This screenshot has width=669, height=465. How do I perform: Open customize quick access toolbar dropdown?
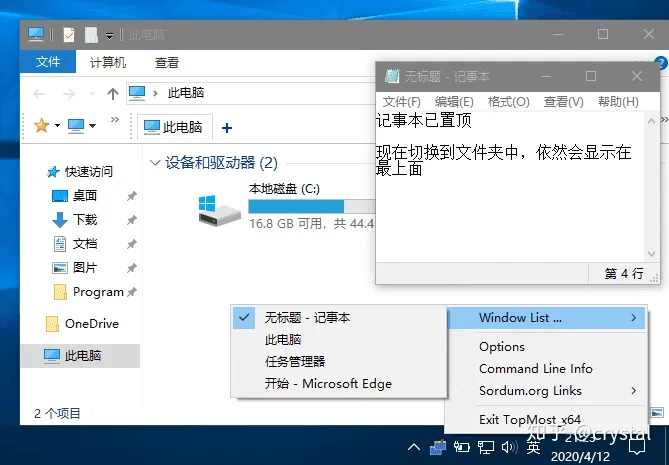pyautogui.click(x=110, y=36)
